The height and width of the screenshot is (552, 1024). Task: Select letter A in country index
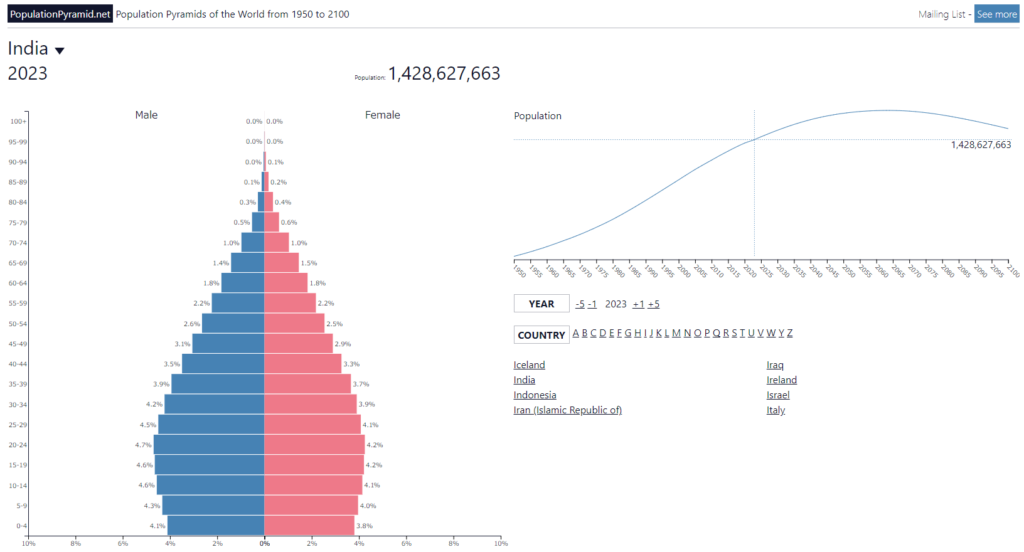576,334
